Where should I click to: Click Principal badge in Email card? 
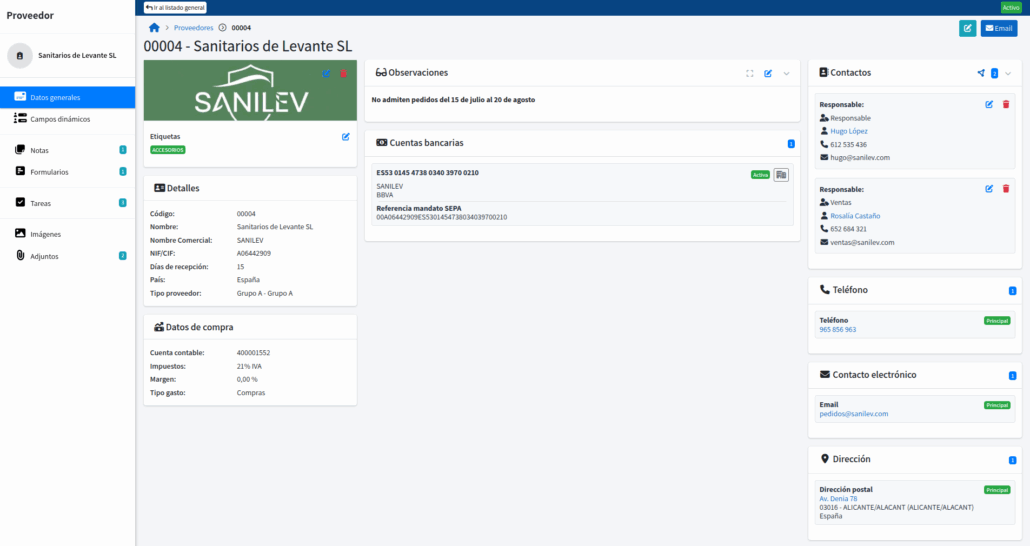click(x=996, y=405)
